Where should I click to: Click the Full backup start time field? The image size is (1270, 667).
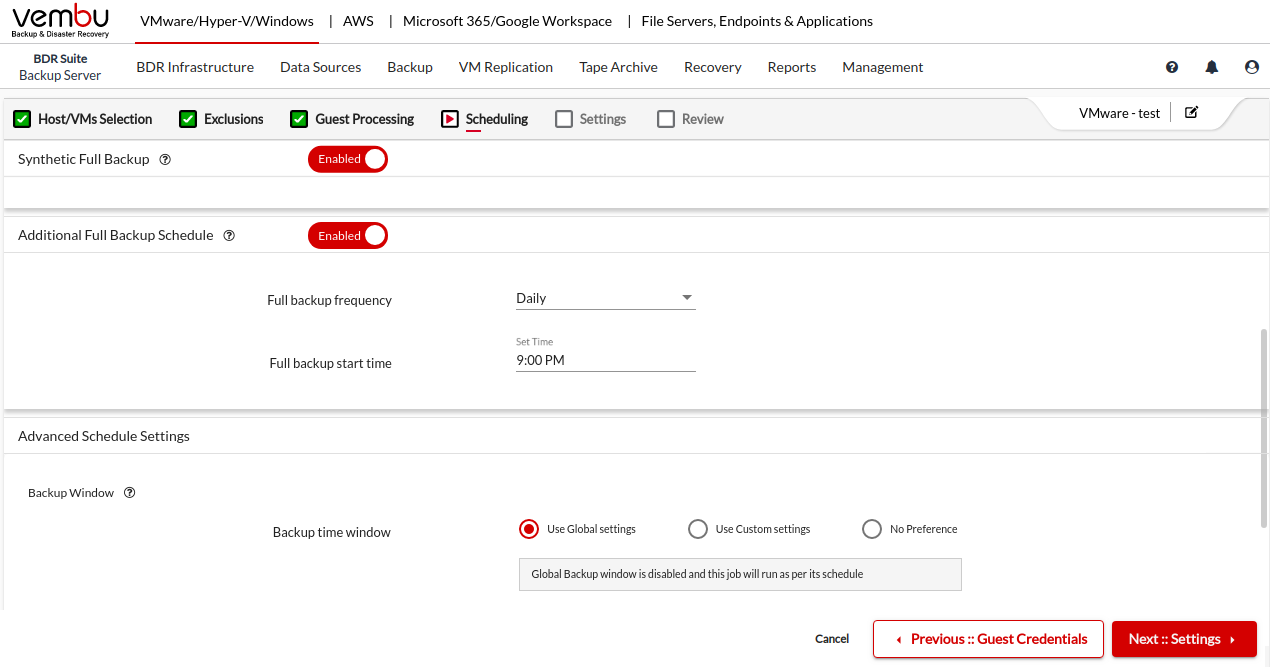tap(605, 360)
